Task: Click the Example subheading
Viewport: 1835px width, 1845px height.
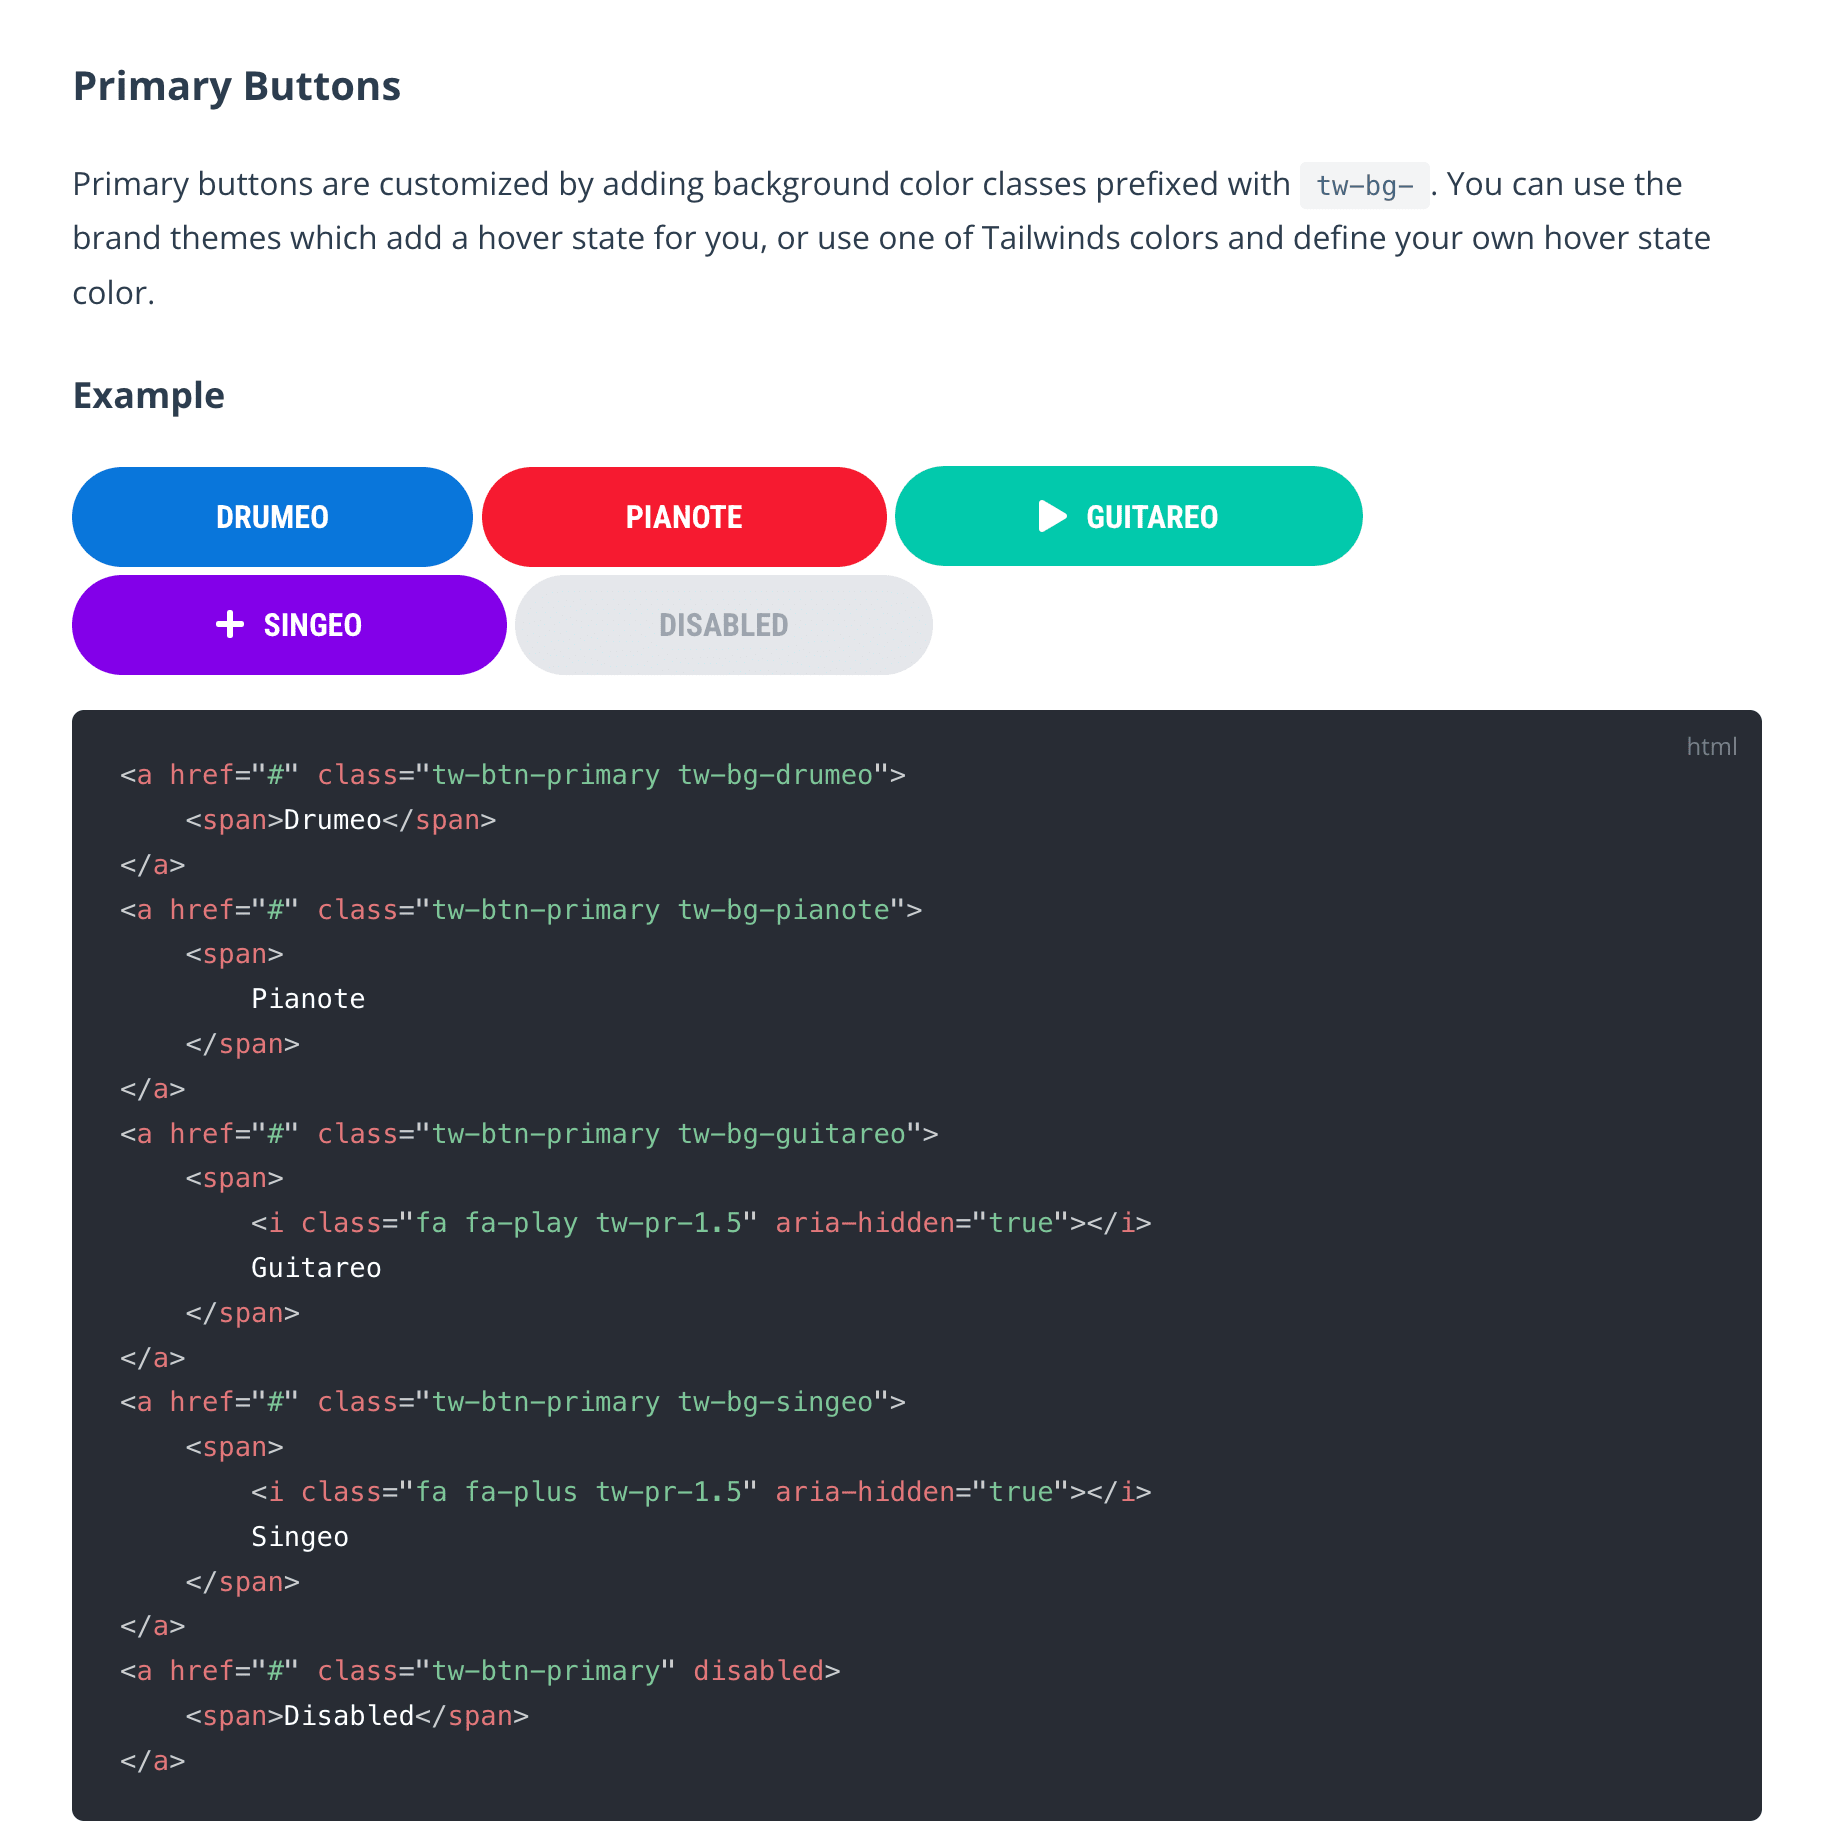Action: click(149, 395)
